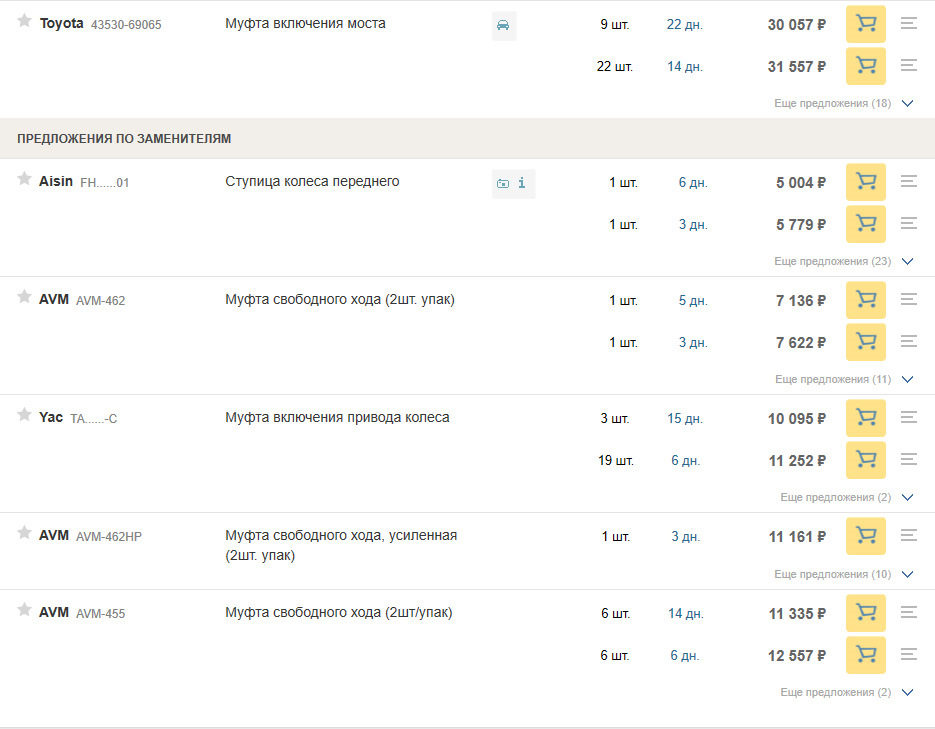935x729 pixels.
Task: Open hamburger menu for AVM-455 11 335 ₽ offer
Action: click(909, 612)
